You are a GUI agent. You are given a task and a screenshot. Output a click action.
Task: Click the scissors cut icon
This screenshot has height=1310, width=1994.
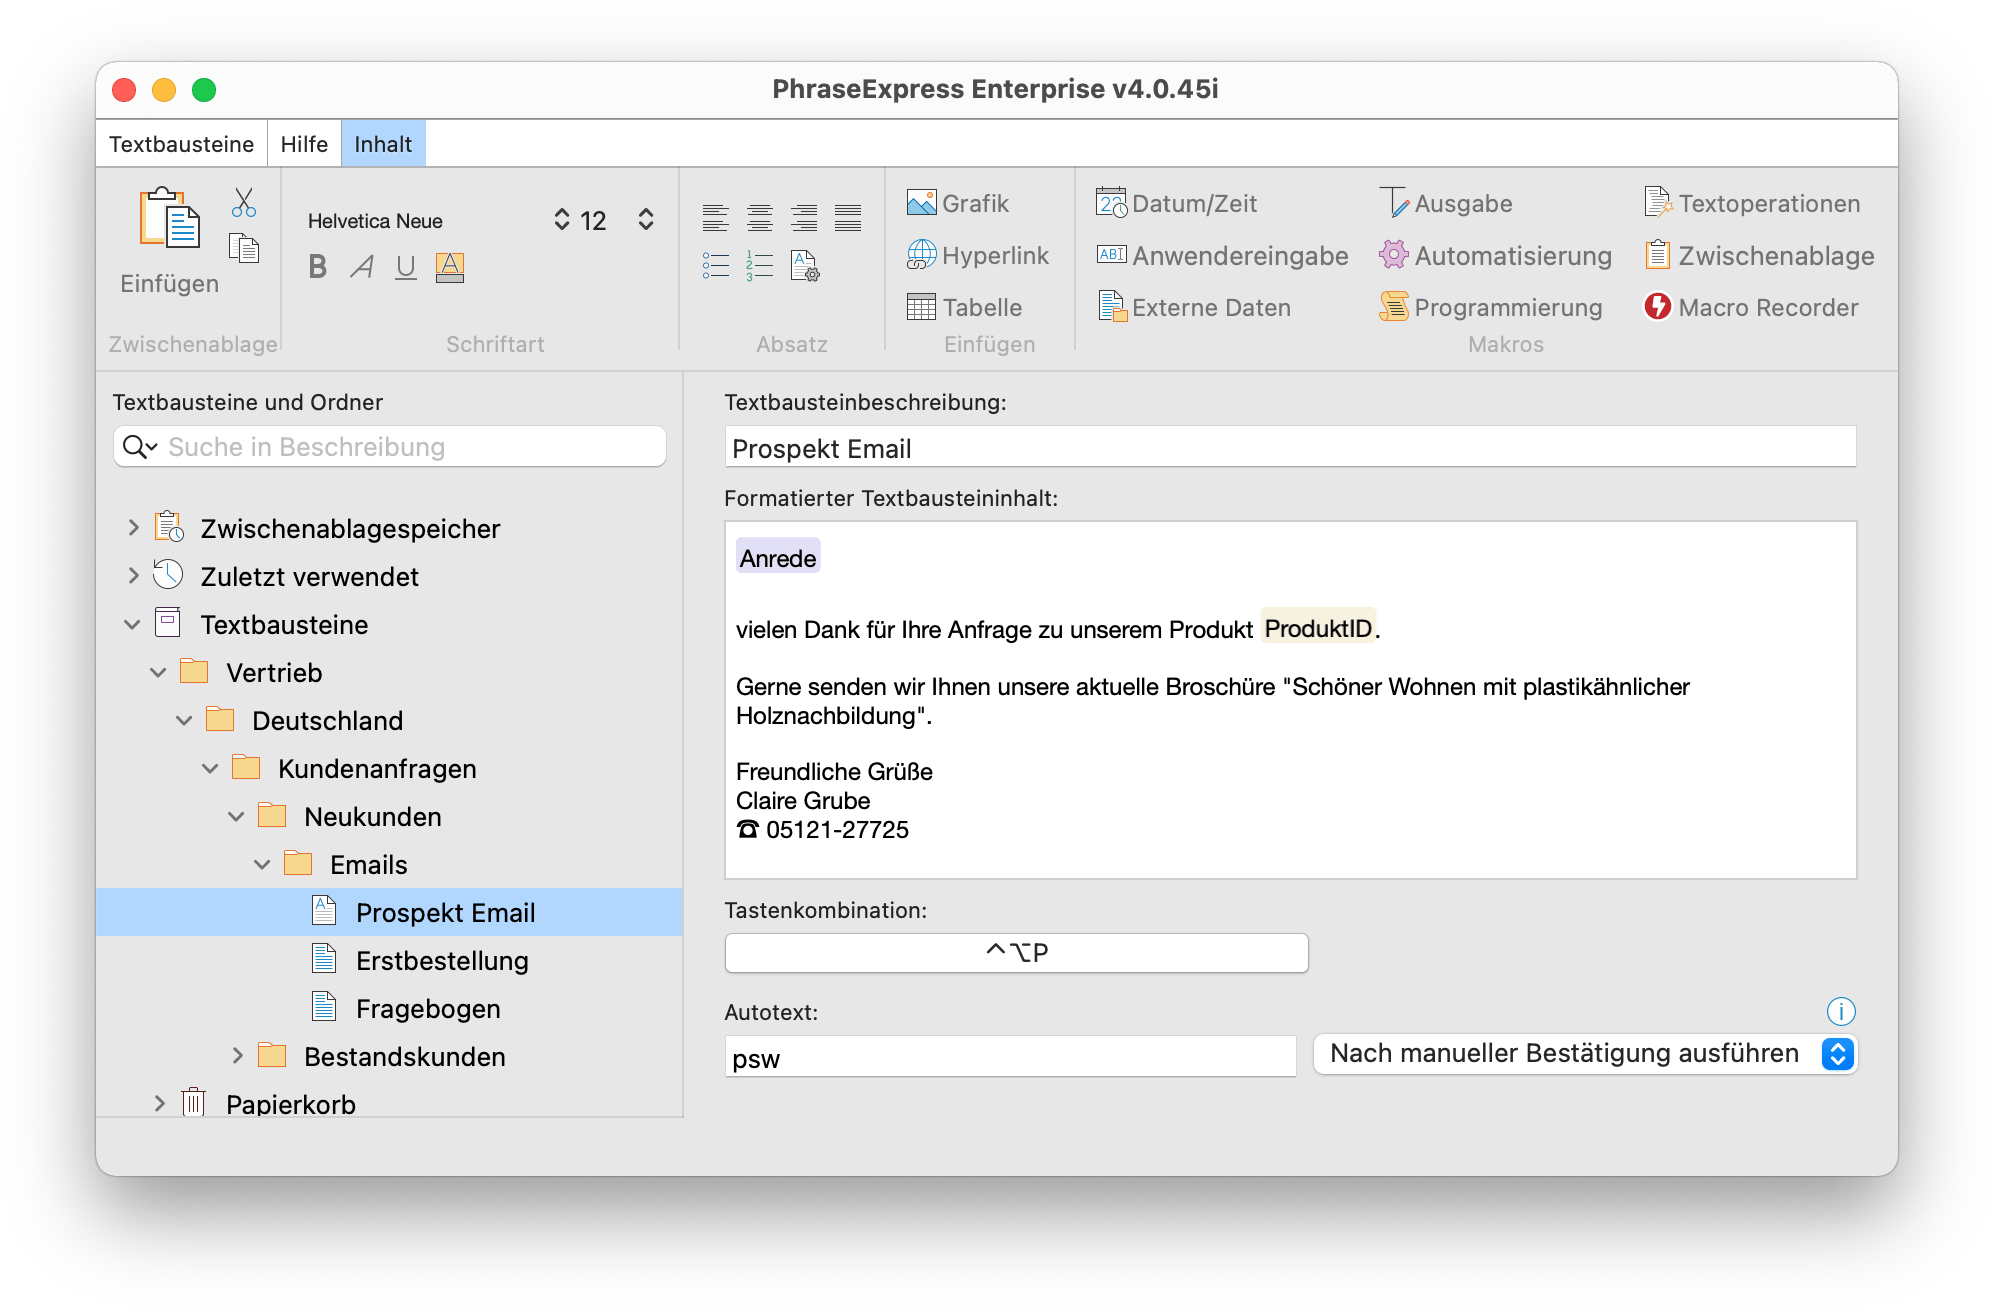(x=244, y=202)
